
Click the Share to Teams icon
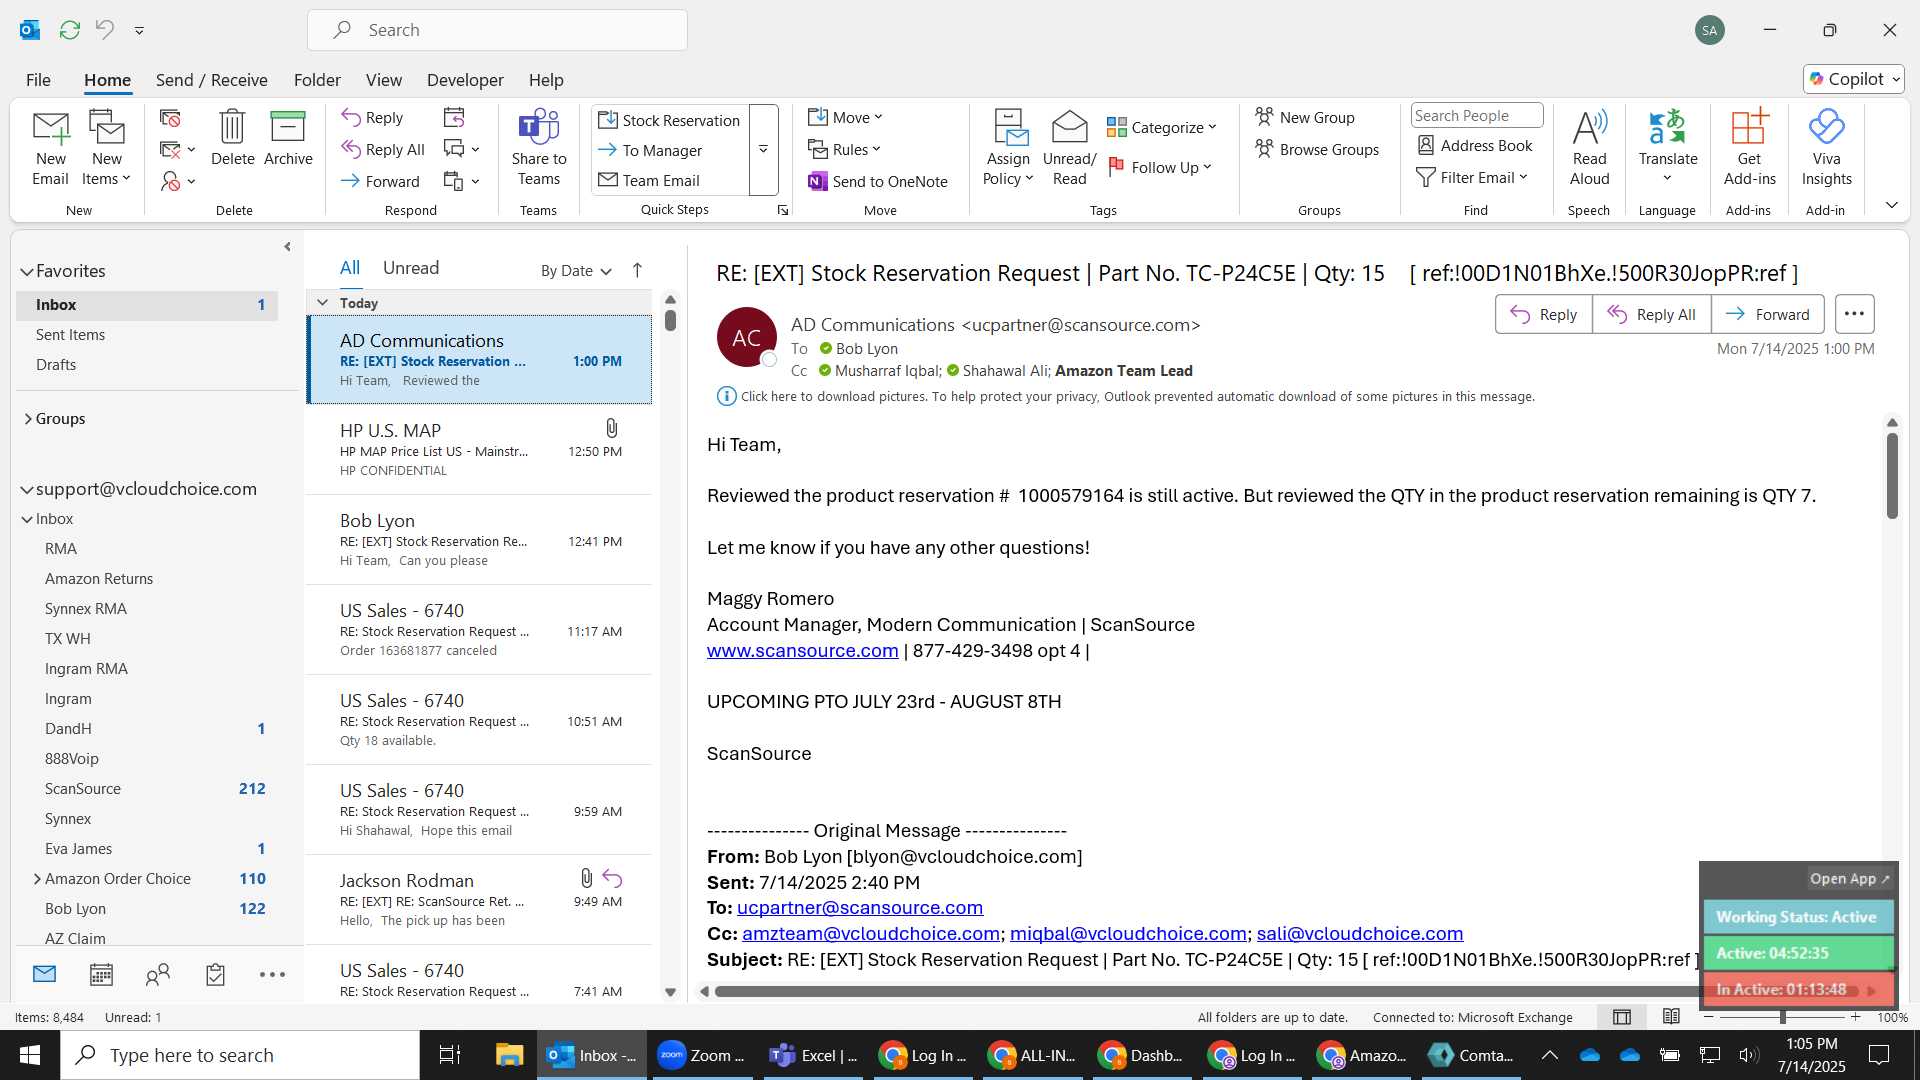(x=538, y=148)
